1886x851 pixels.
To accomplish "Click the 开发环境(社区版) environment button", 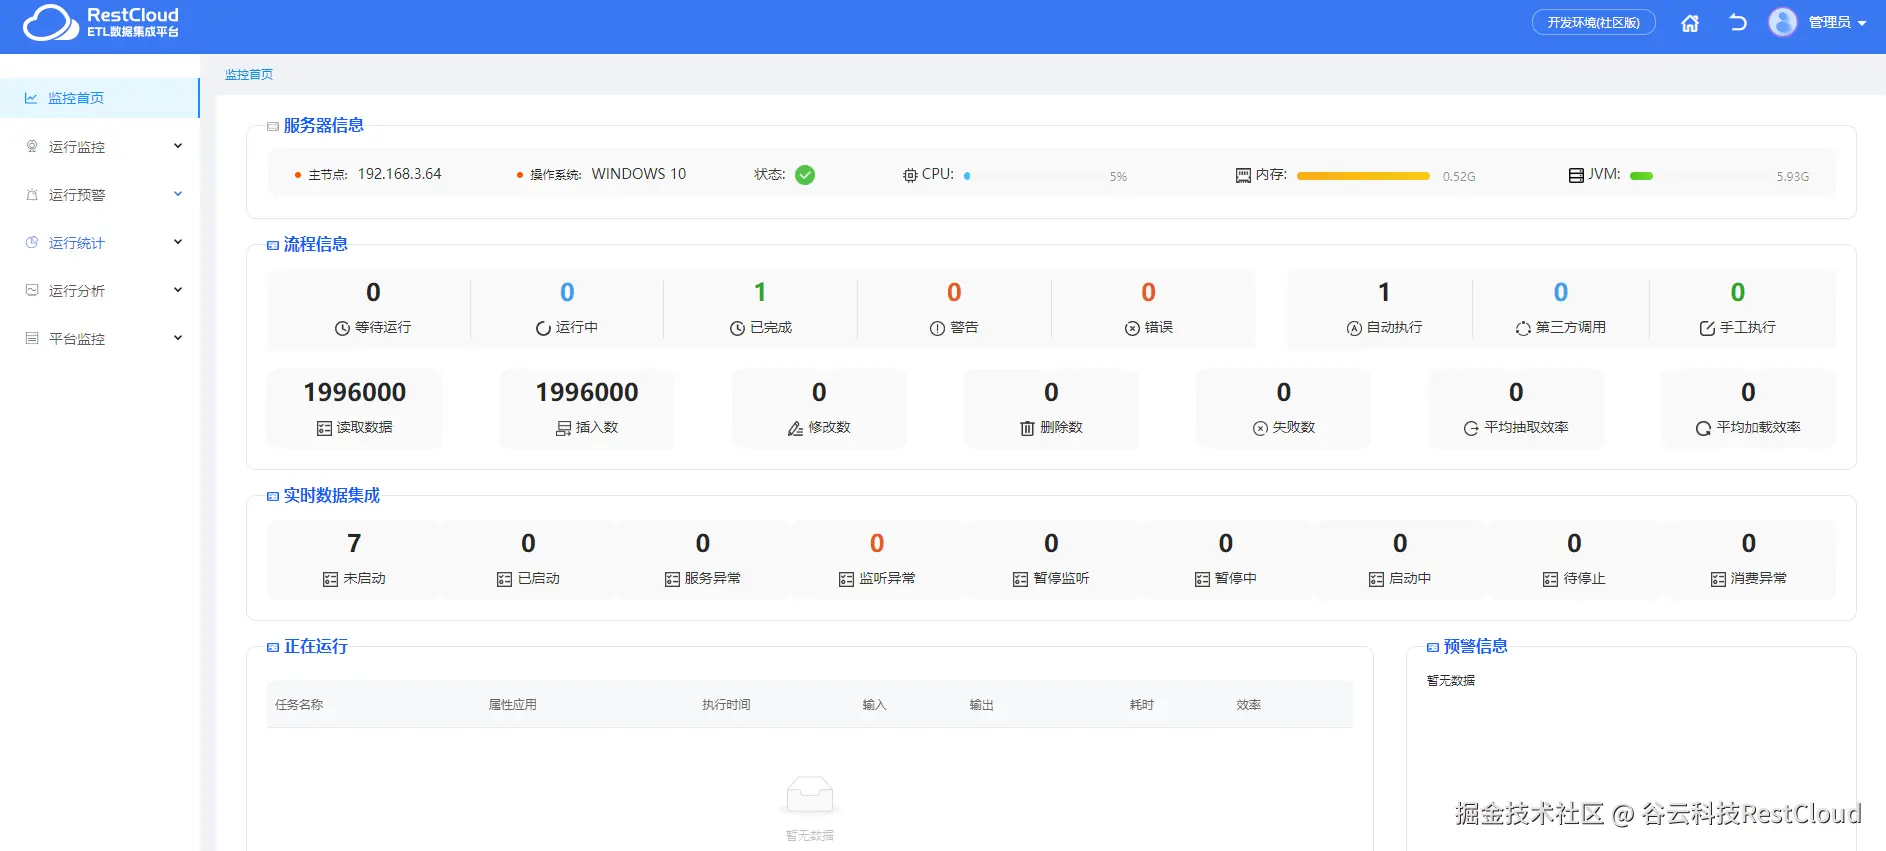I will point(1593,22).
